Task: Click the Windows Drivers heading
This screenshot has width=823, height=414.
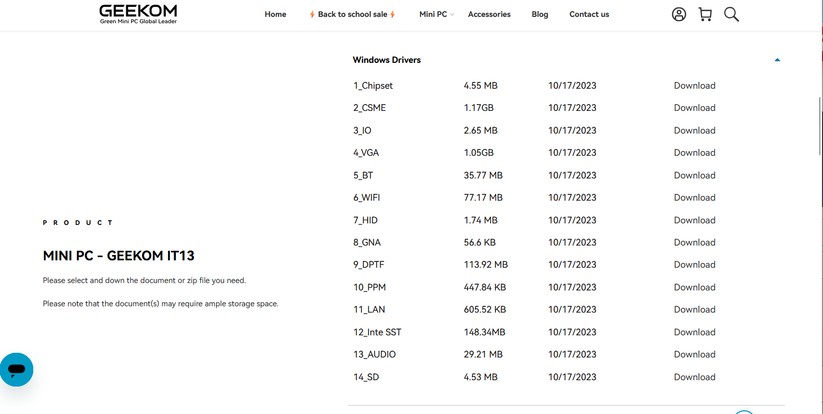Action: pos(386,60)
